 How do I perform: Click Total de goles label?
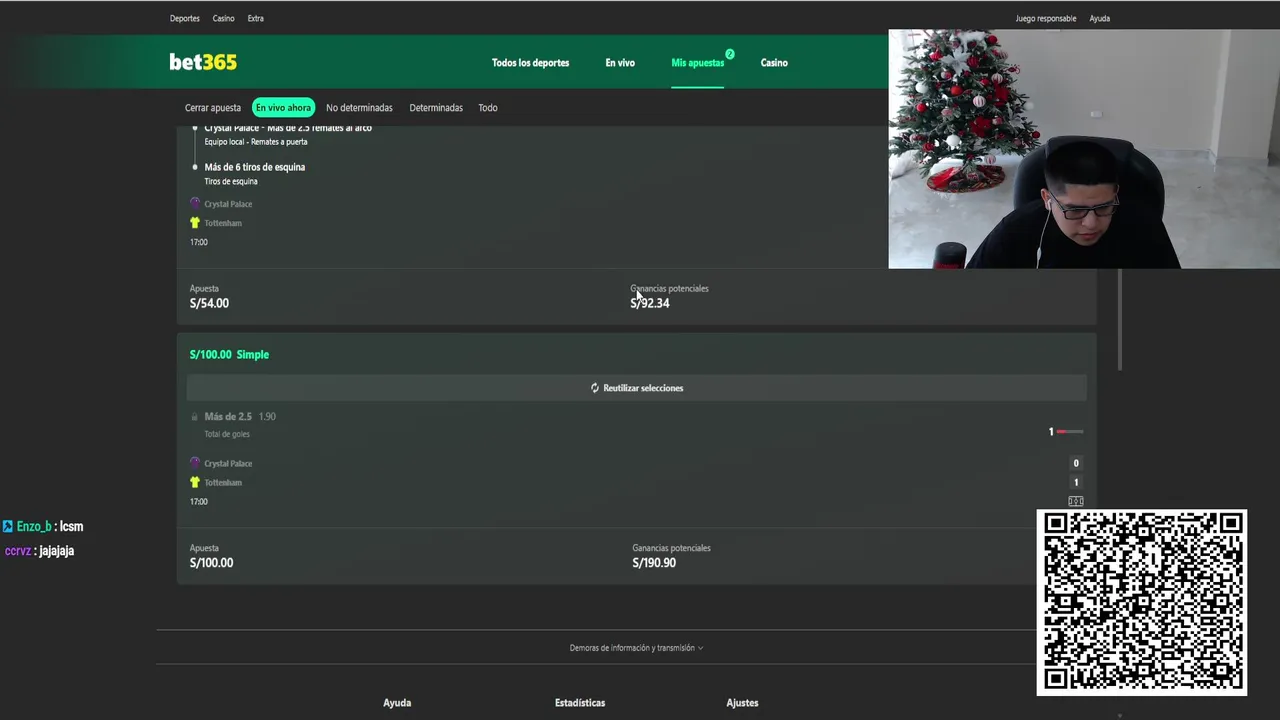pyautogui.click(x=227, y=434)
